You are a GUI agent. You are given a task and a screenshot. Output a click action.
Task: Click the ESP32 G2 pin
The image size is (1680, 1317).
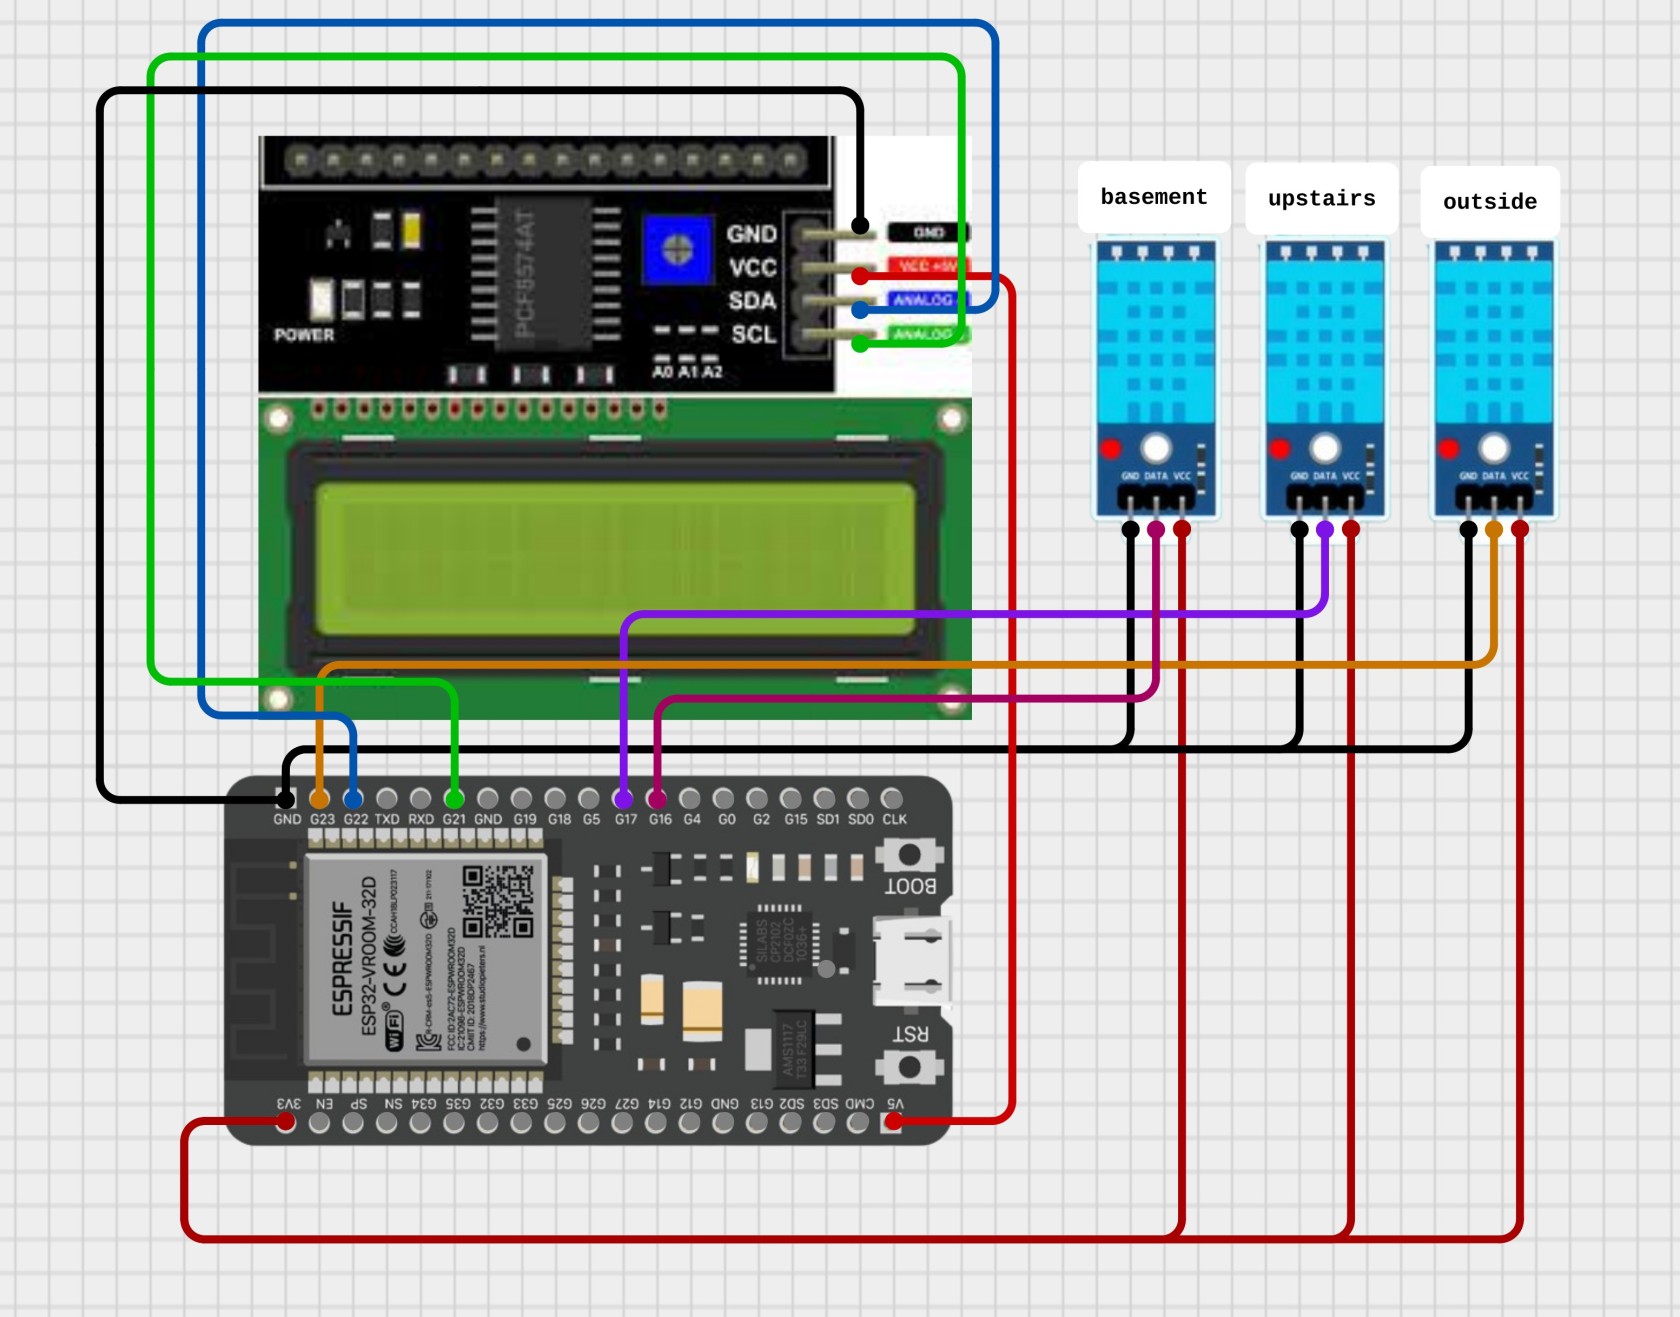pos(758,798)
